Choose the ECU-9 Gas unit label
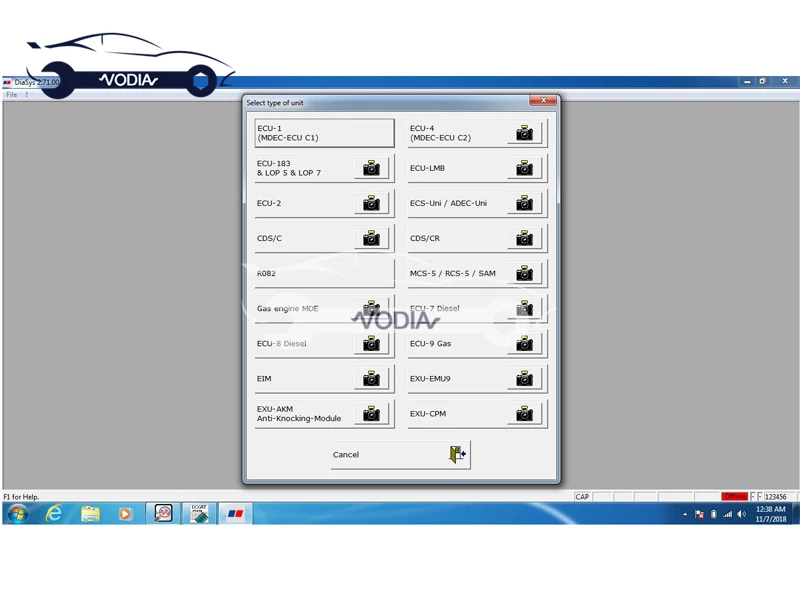This screenshot has width=800, height=600. (430, 343)
